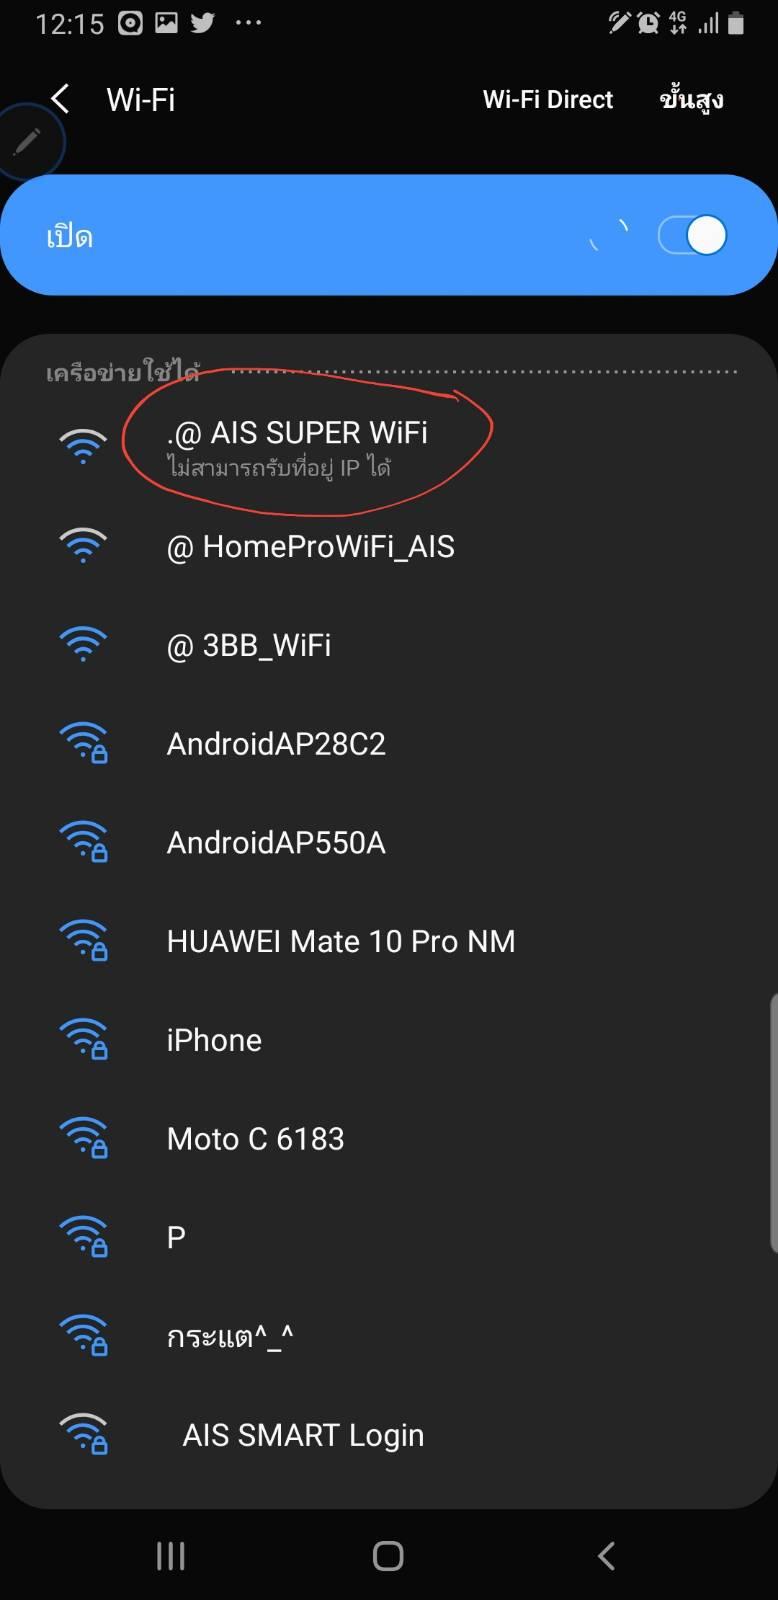Viewport: 778px width, 1600px height.
Task: Tap the back arrow next to Wi-Fi
Action: coord(60,99)
